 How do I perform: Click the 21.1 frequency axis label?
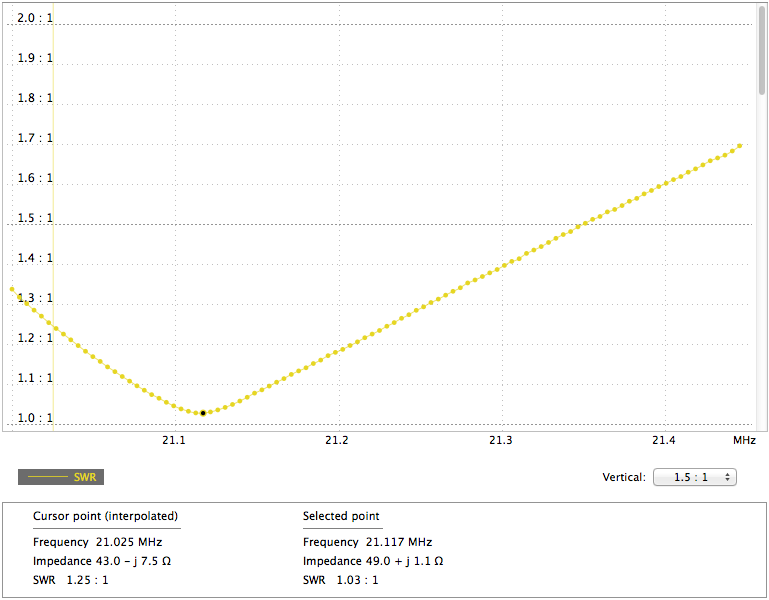[x=174, y=440]
